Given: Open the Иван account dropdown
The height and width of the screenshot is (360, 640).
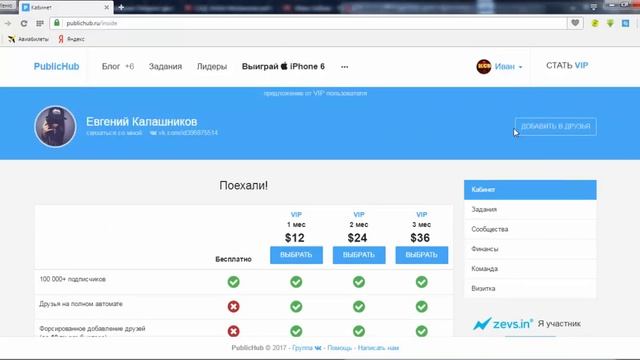Looking at the screenshot, I should coord(508,67).
